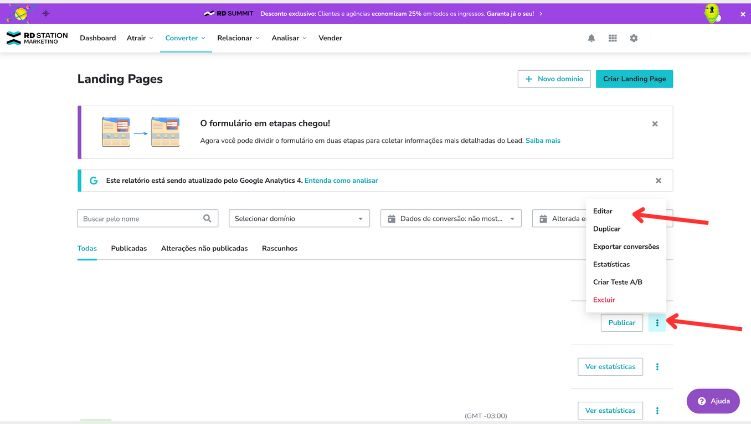Switch to the Publicadas tab

pyautogui.click(x=129, y=248)
